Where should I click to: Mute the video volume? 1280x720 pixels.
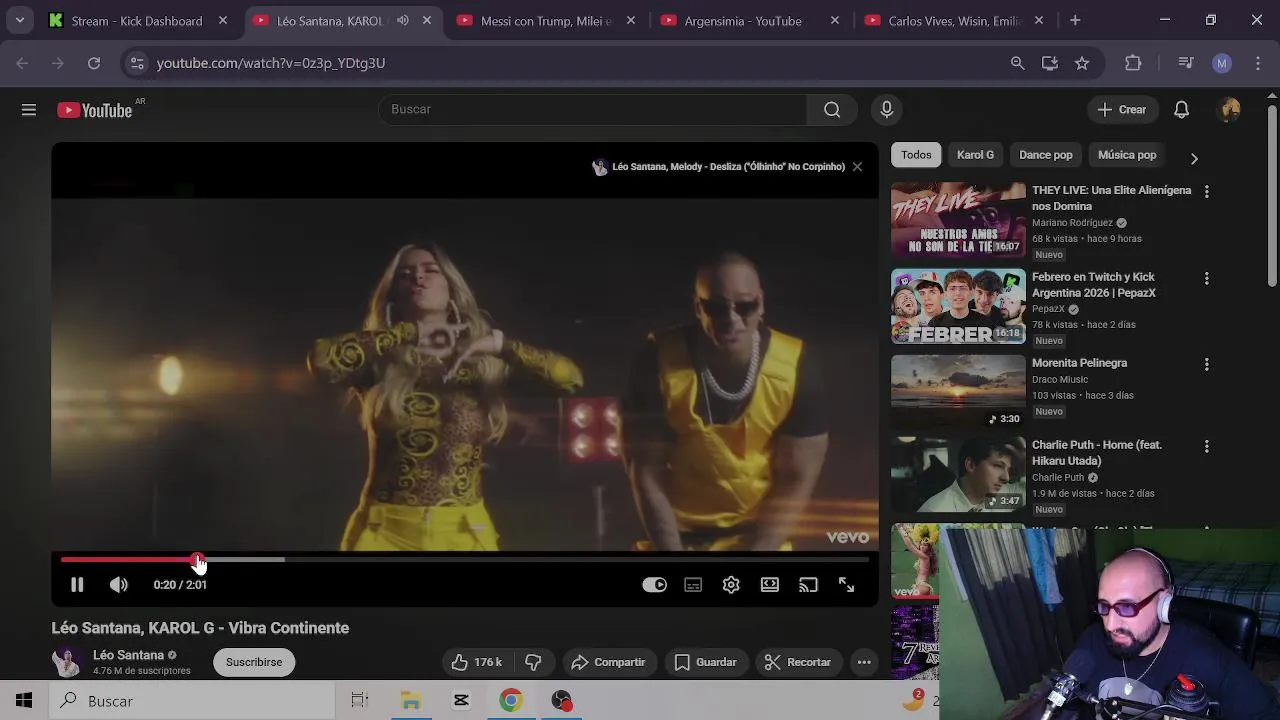click(x=119, y=585)
